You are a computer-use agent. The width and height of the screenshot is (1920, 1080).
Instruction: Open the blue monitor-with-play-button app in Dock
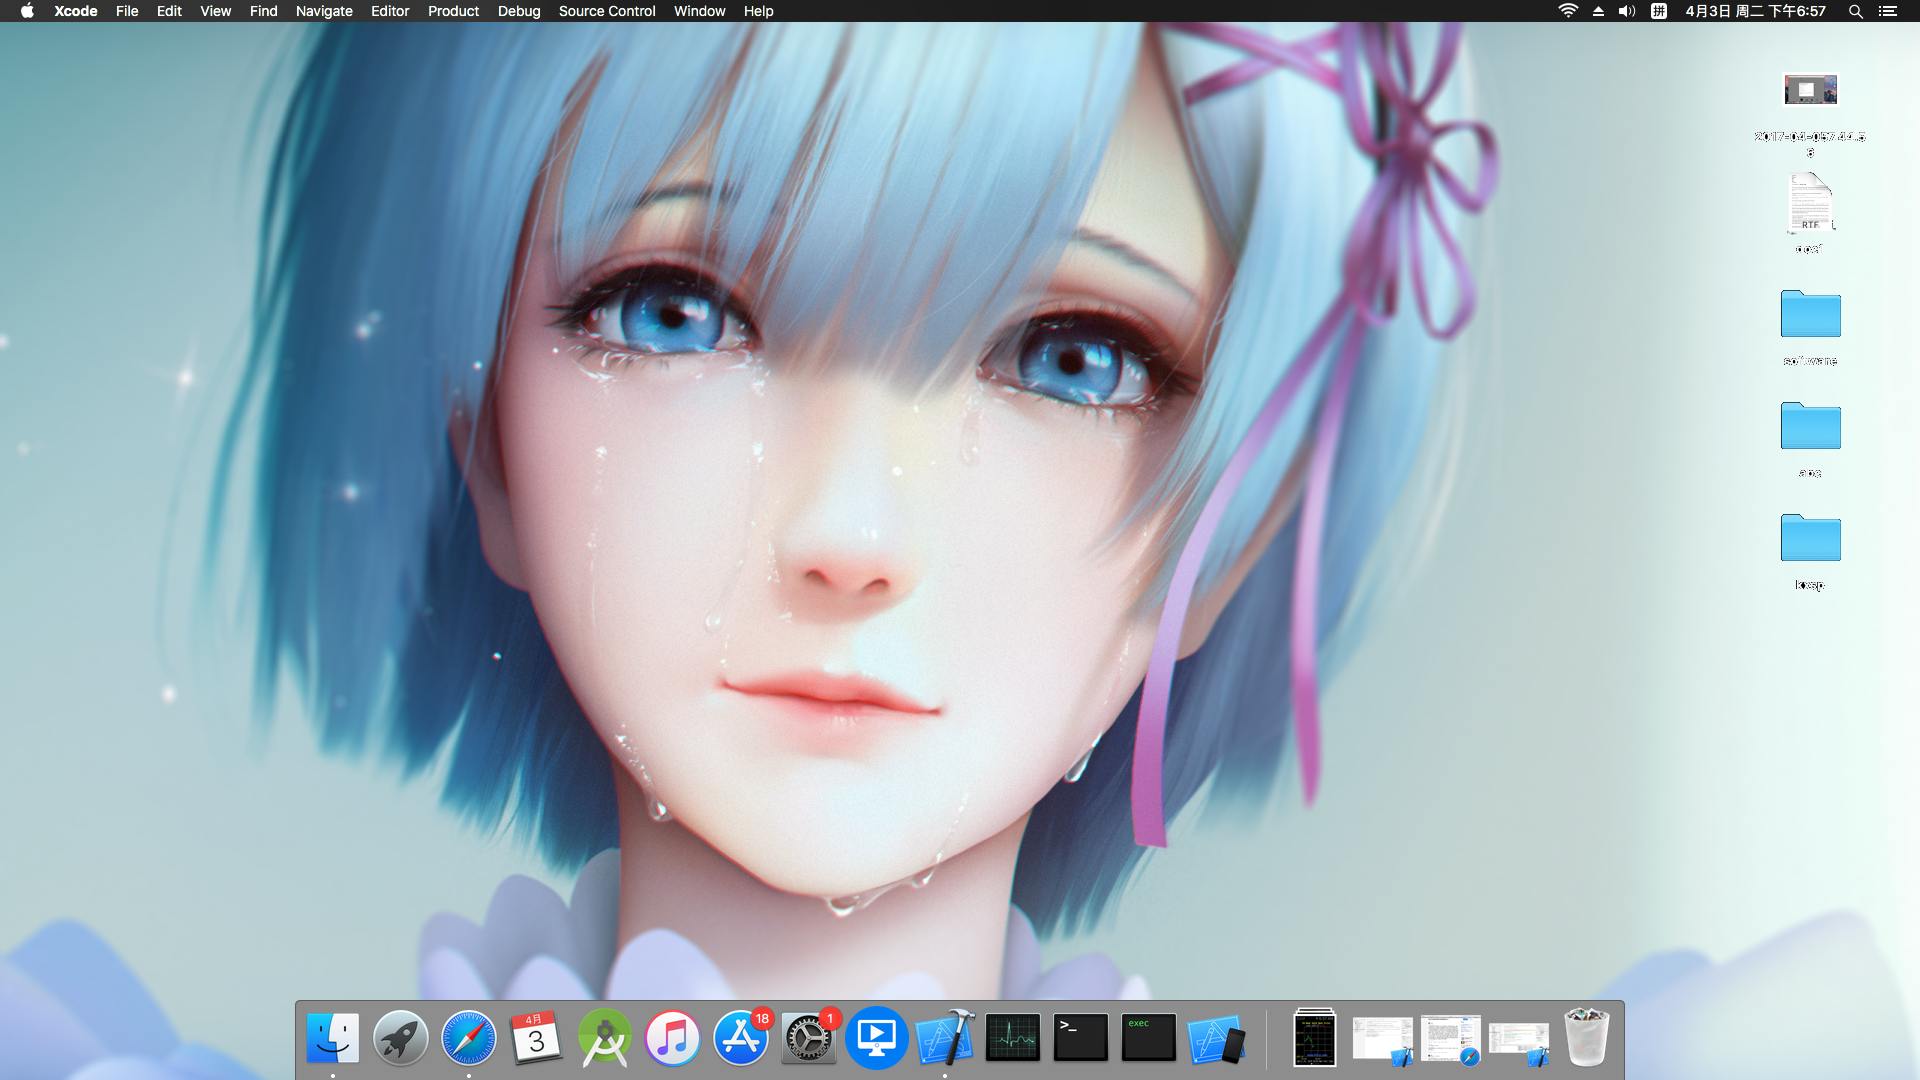[877, 1038]
